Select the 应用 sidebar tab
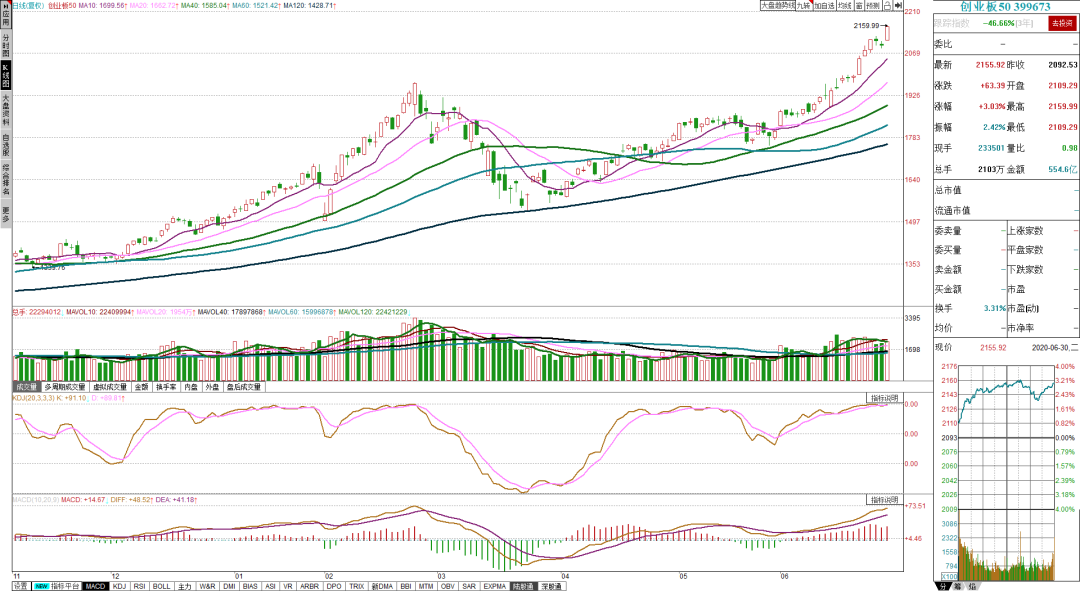Viewport: 1080px width, 591px height. click(x=6, y=14)
